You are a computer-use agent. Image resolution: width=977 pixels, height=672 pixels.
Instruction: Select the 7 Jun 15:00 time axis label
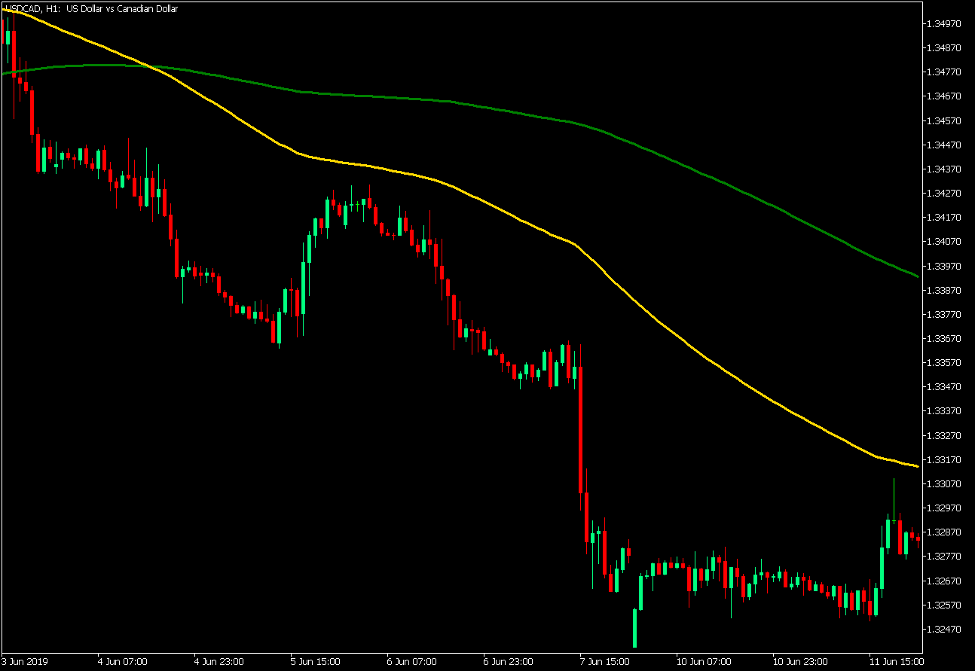click(x=603, y=661)
